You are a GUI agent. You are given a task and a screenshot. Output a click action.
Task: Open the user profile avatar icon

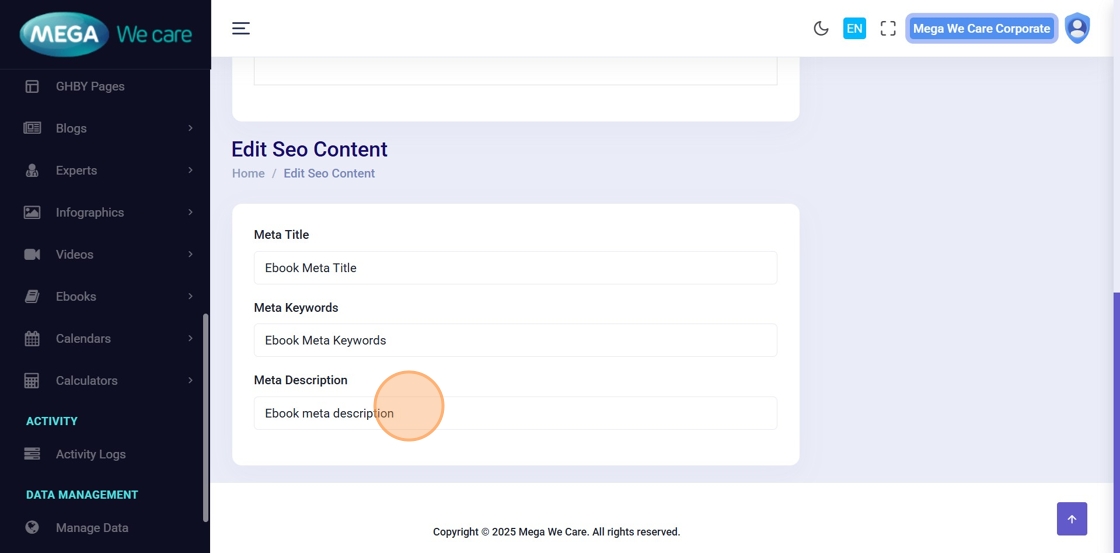pos(1077,29)
